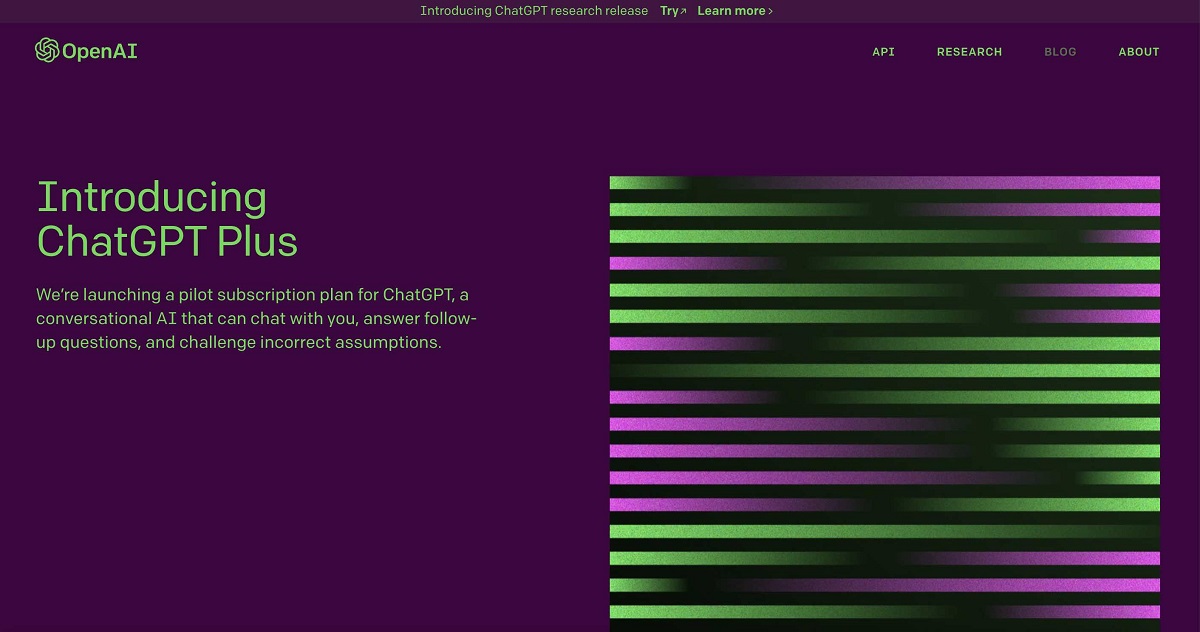This screenshot has width=1200, height=632.
Task: Navigate to the RESEARCH page
Action: pyautogui.click(x=969, y=51)
